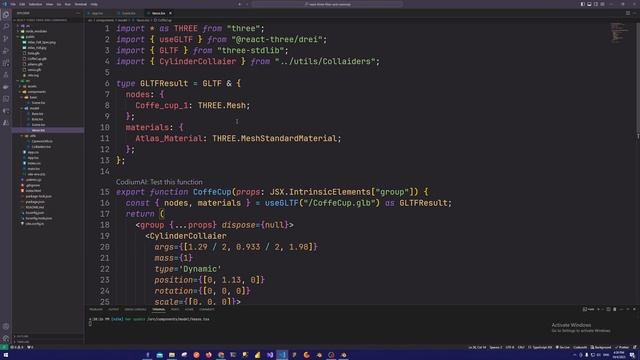Collapse the src folder in Explorer
This screenshot has width=640, height=360.
tap(27, 81)
